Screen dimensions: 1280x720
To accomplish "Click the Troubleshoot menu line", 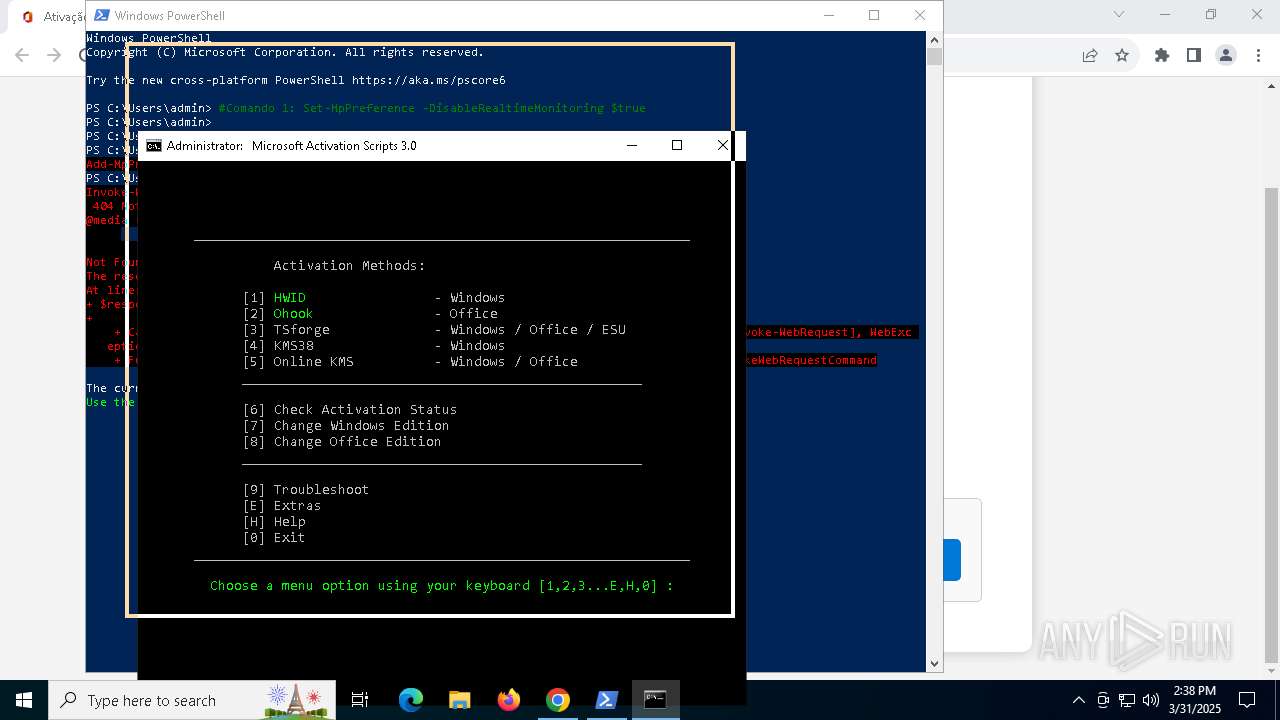I will pos(306,489).
